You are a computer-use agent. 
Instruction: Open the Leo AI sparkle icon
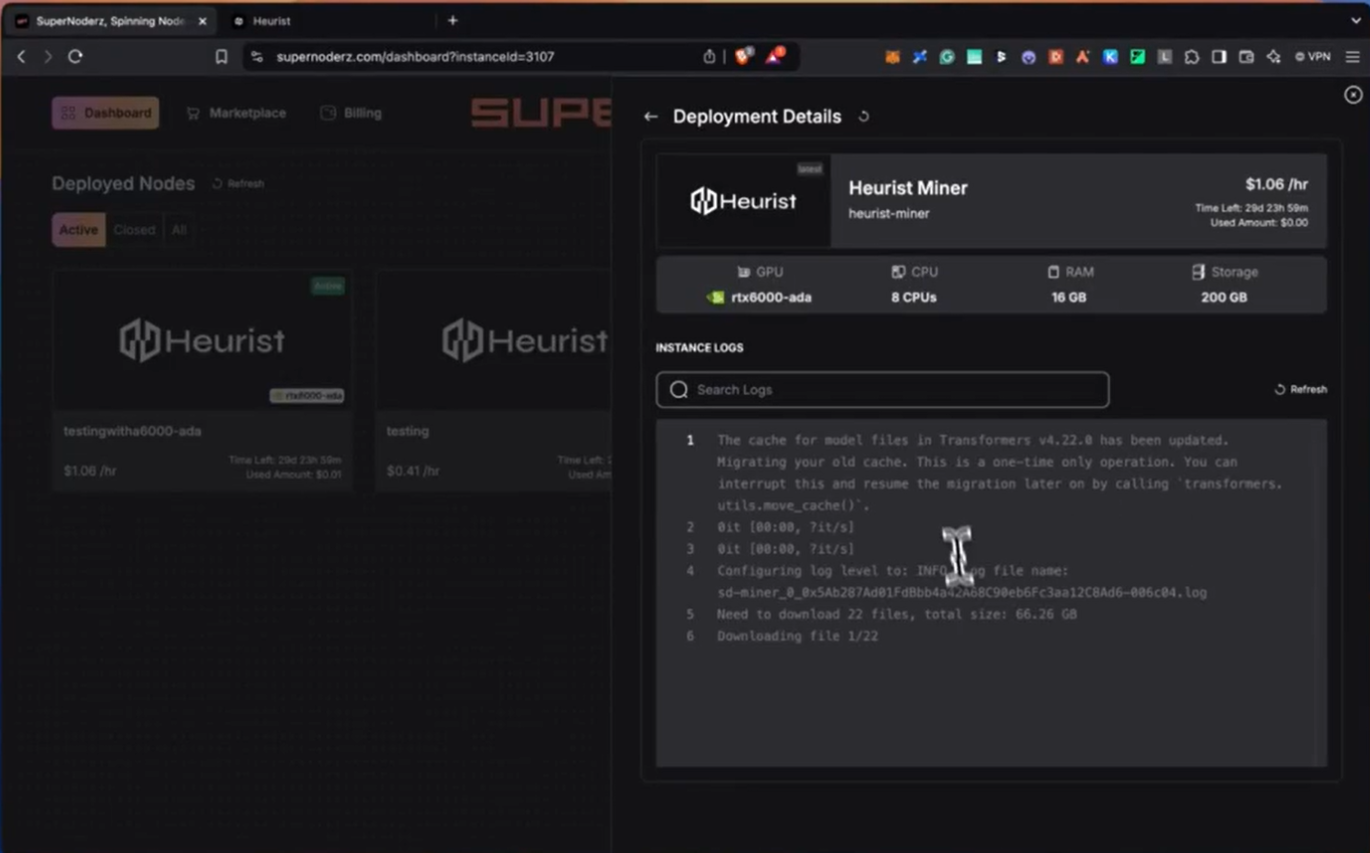pos(1273,57)
